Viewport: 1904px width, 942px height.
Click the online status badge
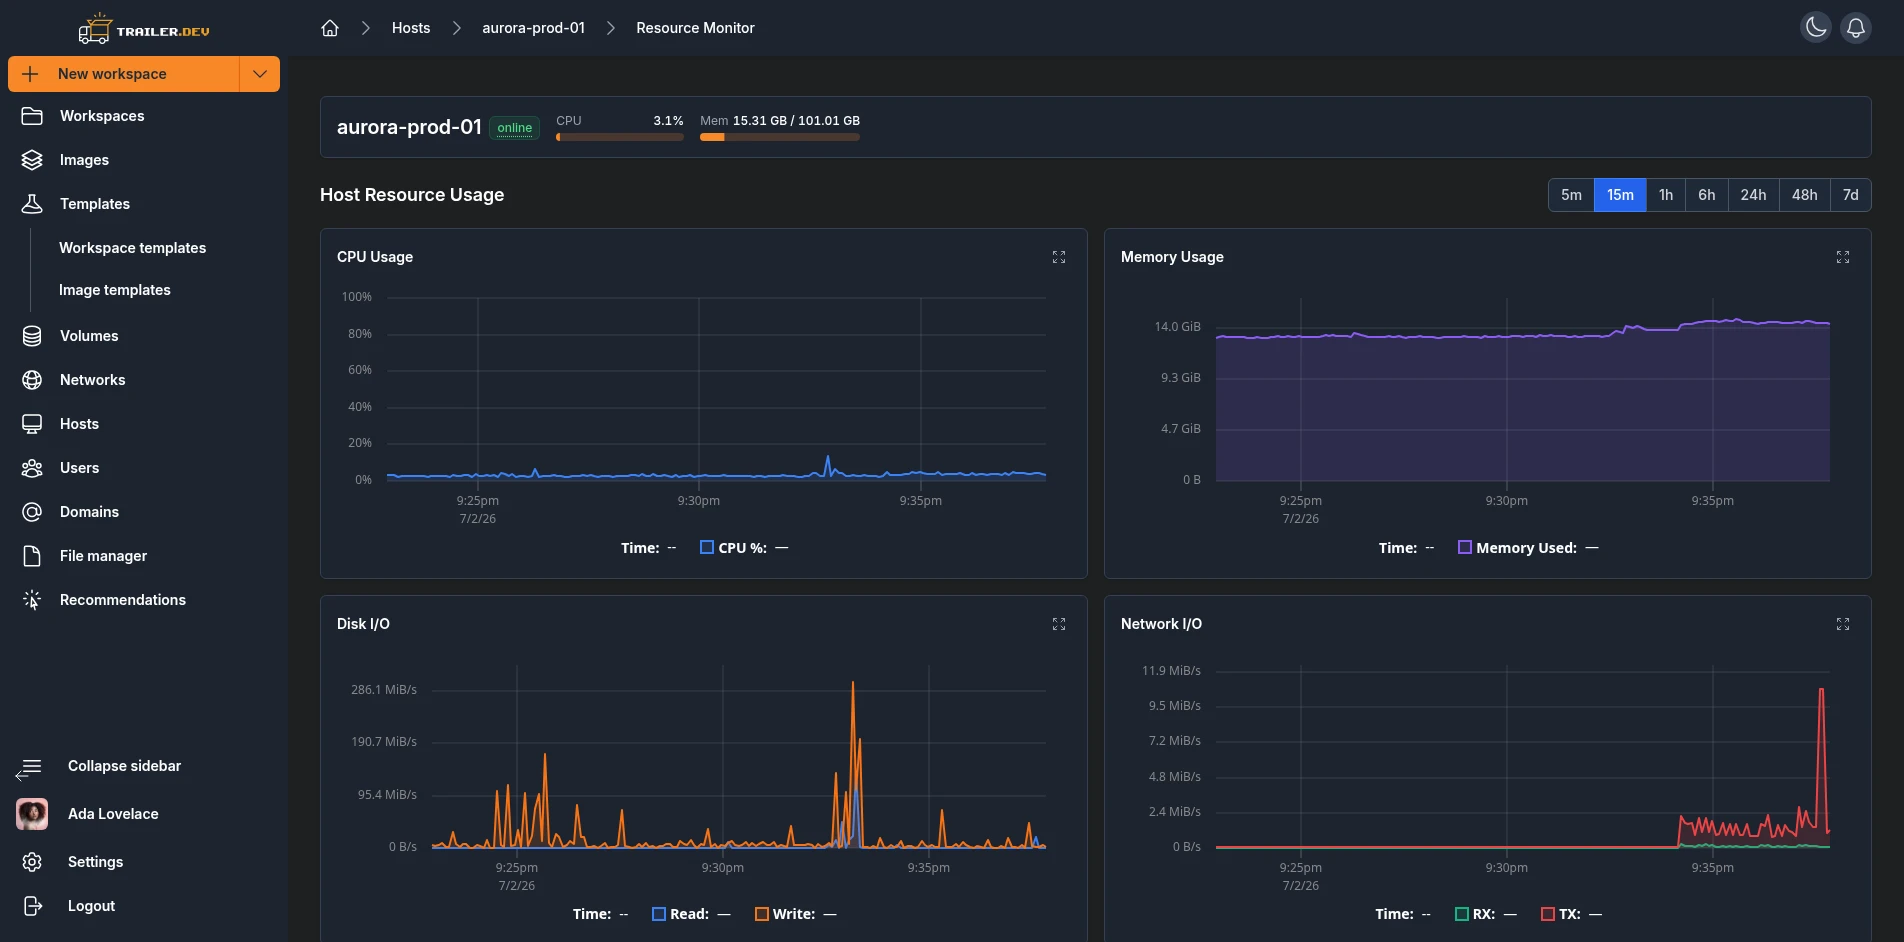[x=515, y=128]
